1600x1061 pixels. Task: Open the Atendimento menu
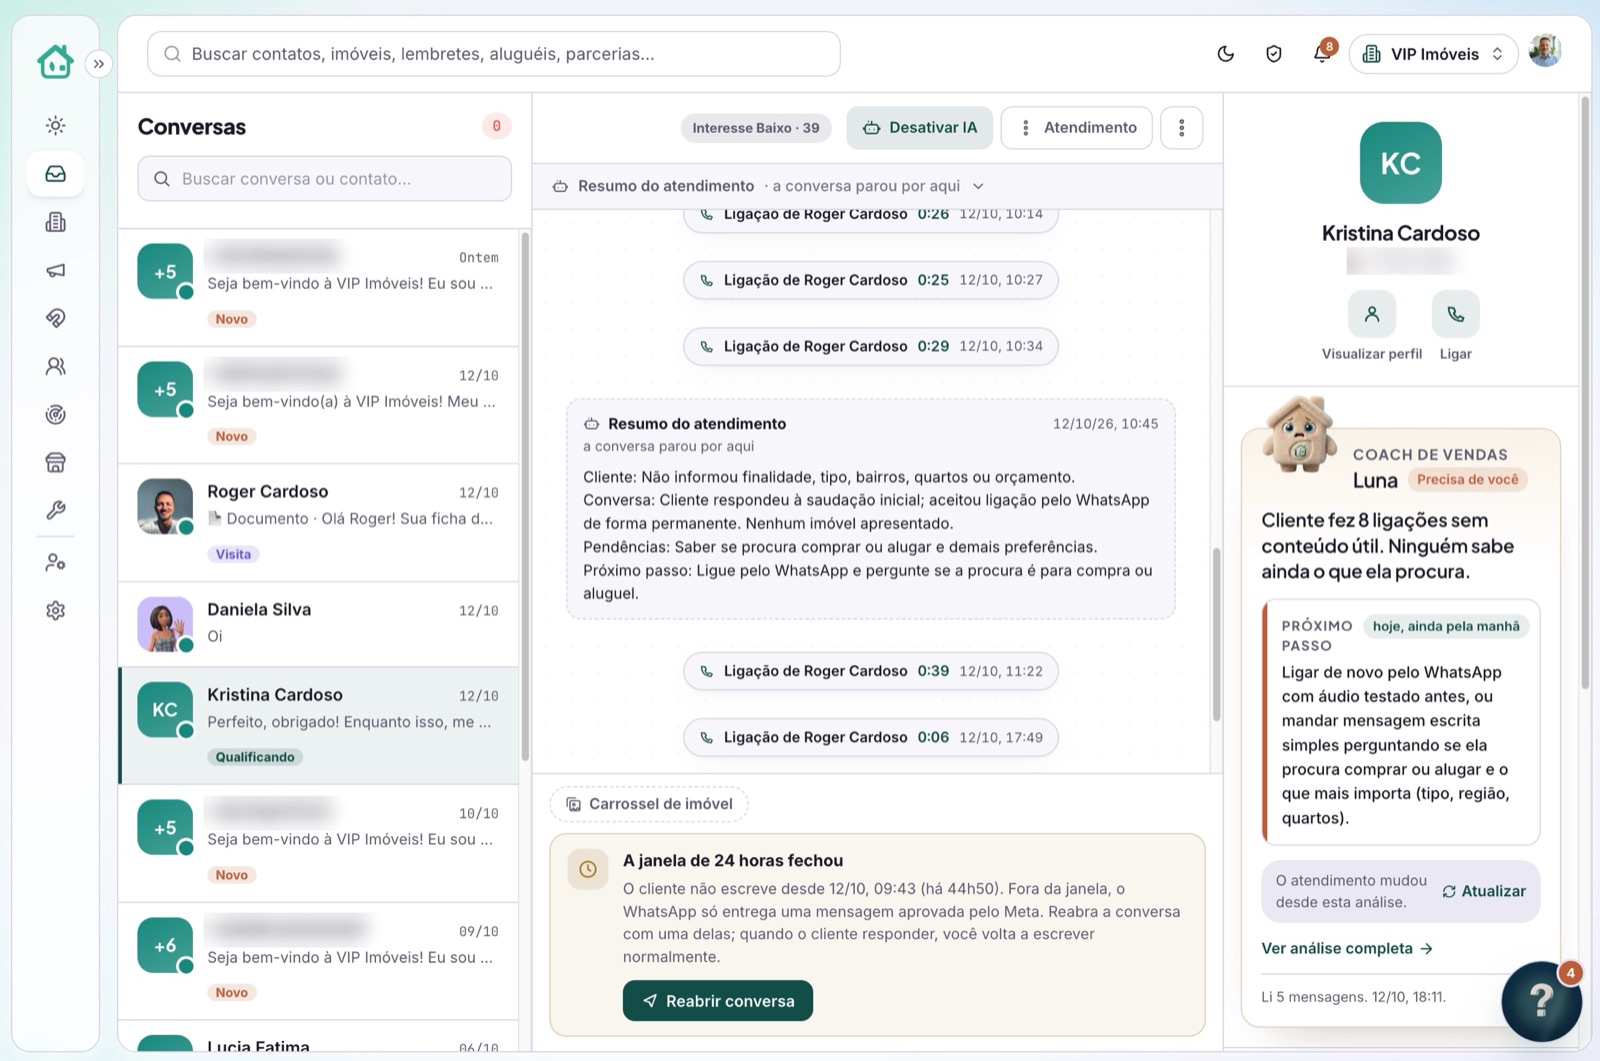tap(1077, 128)
